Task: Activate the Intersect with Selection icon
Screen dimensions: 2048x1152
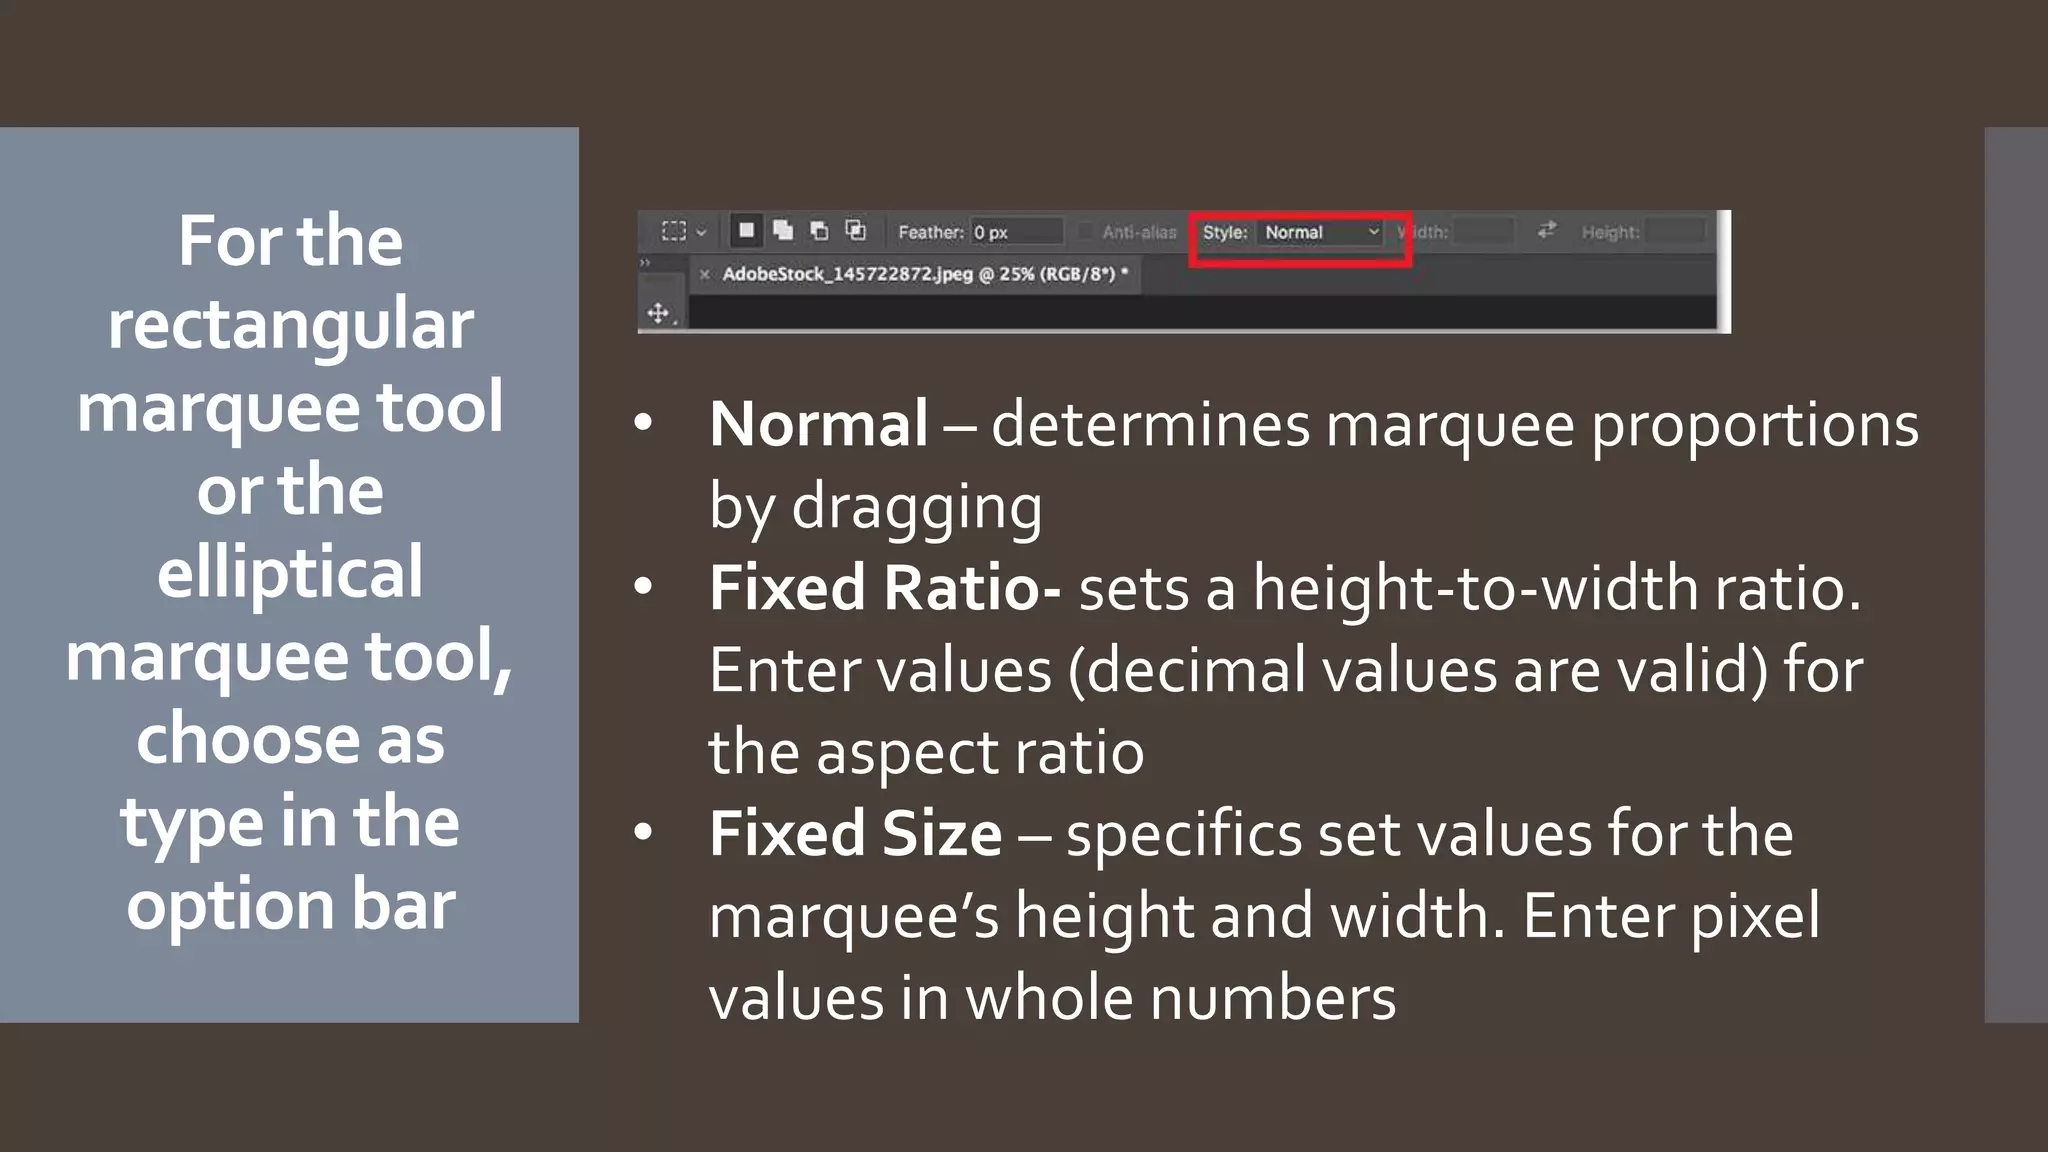Action: click(x=856, y=231)
